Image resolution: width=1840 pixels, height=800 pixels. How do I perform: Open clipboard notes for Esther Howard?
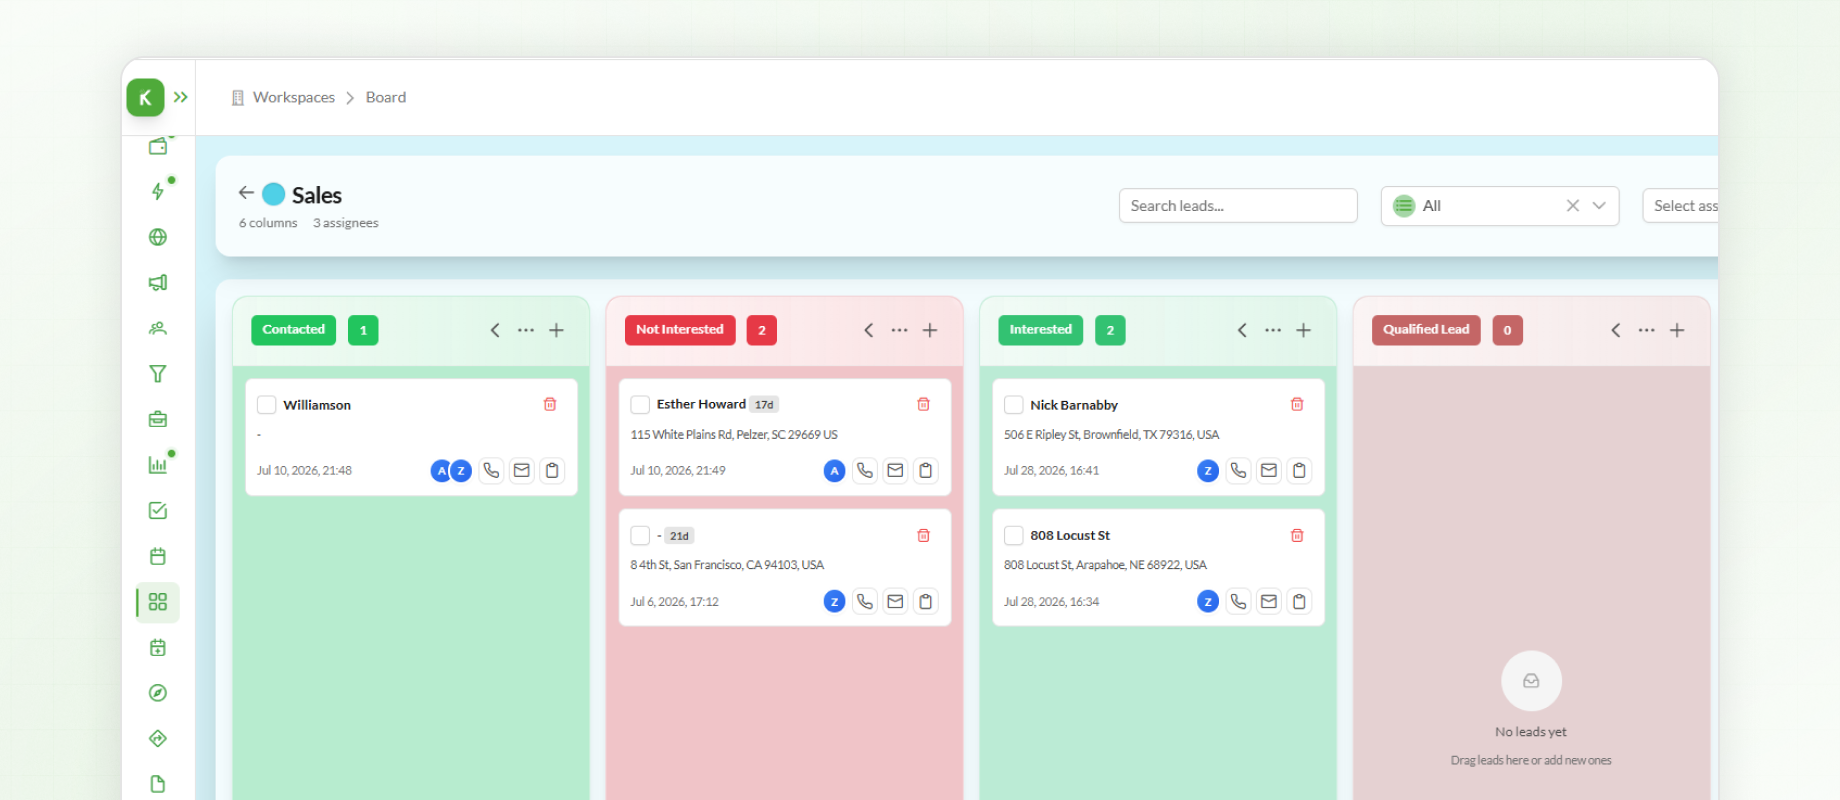pos(926,470)
